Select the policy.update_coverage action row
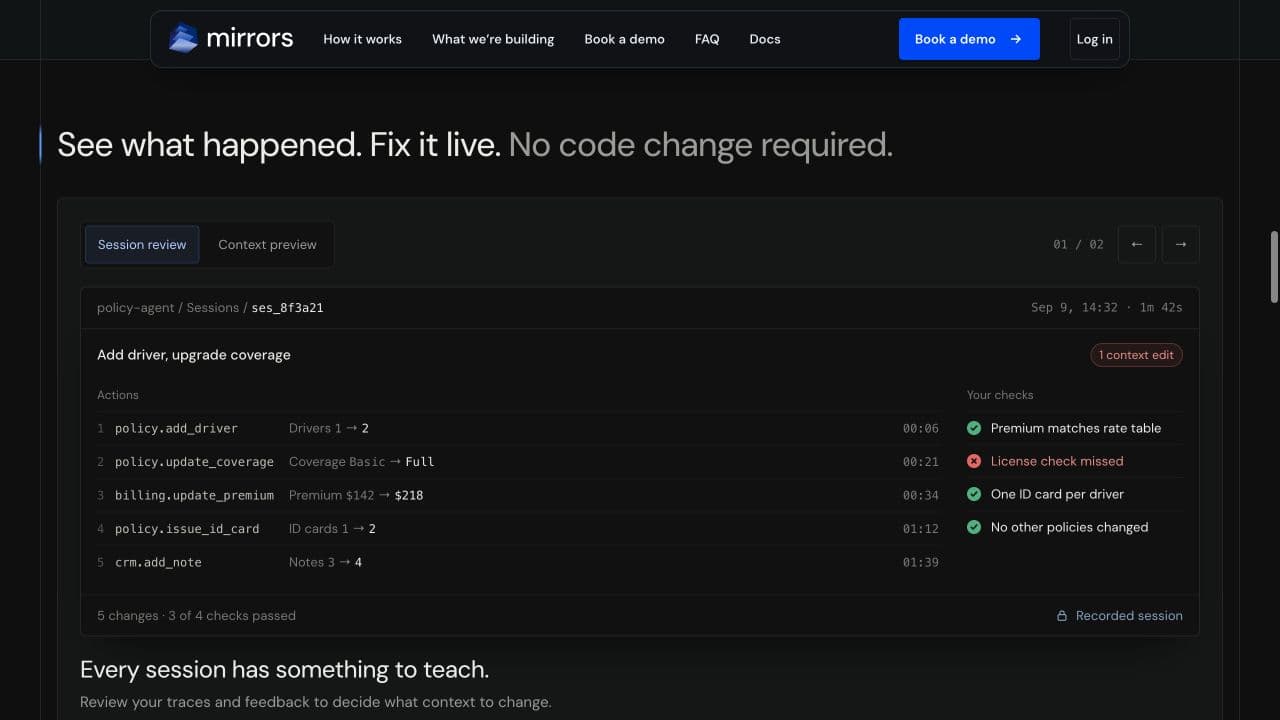Screen dimensions: 1280x720 [518, 462]
